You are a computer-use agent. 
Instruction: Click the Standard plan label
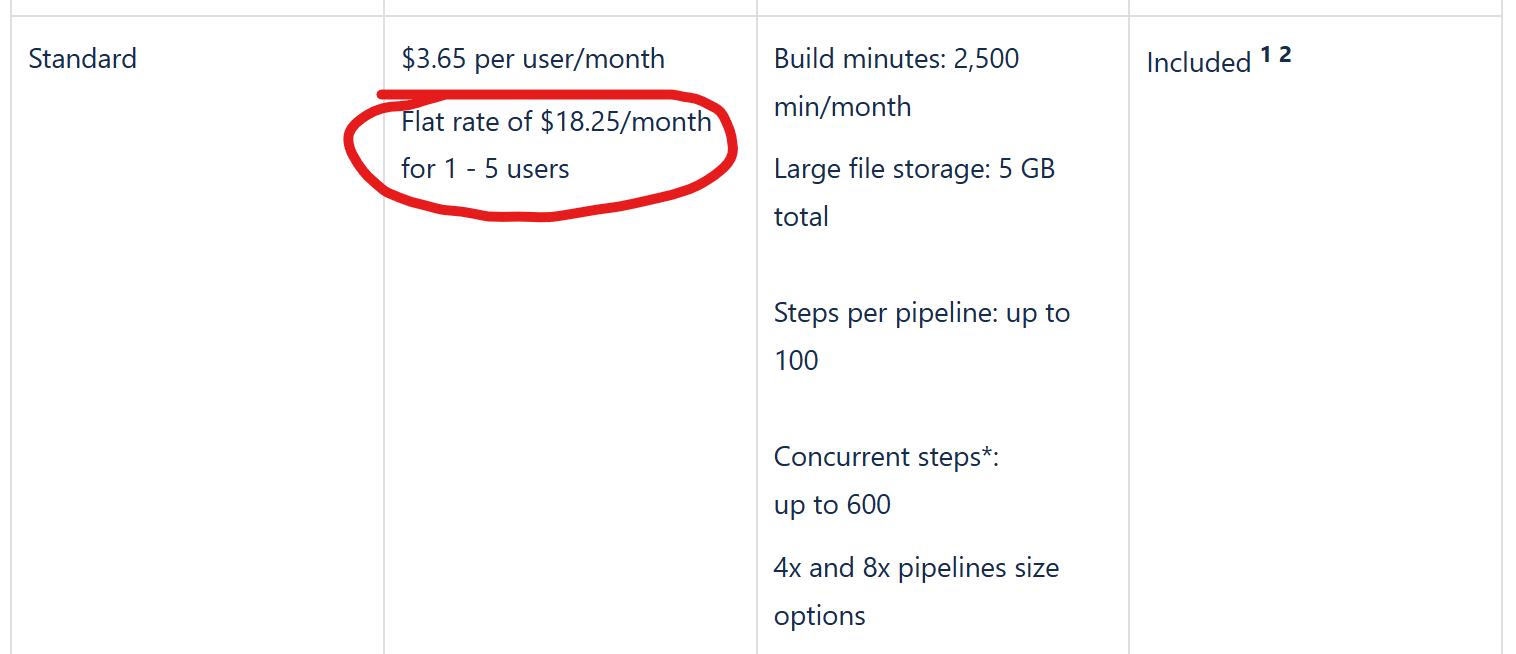point(82,59)
